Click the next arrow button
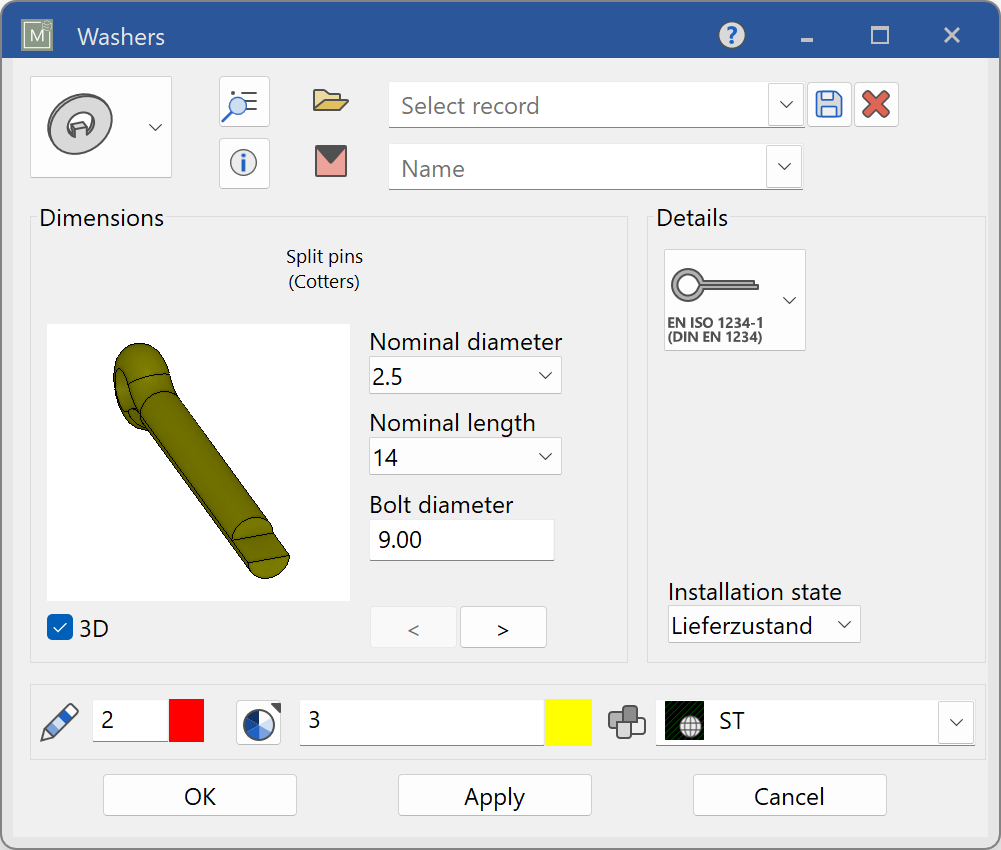Viewport: 1001px width, 850px height. coord(503,627)
